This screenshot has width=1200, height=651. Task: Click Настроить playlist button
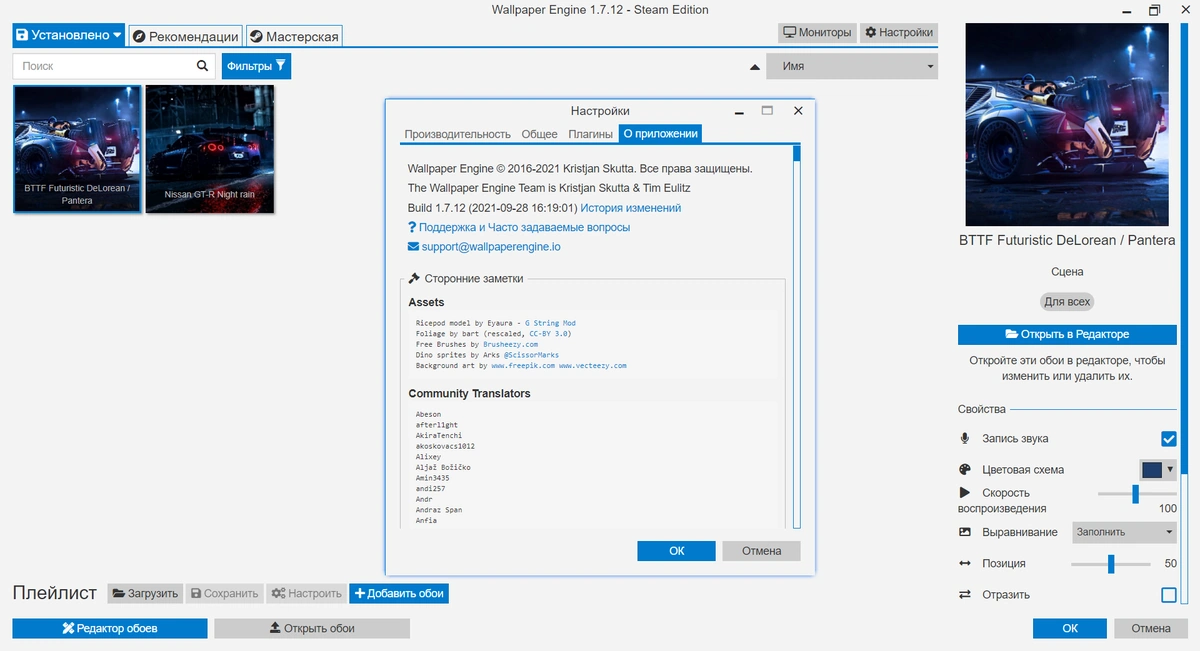point(307,593)
